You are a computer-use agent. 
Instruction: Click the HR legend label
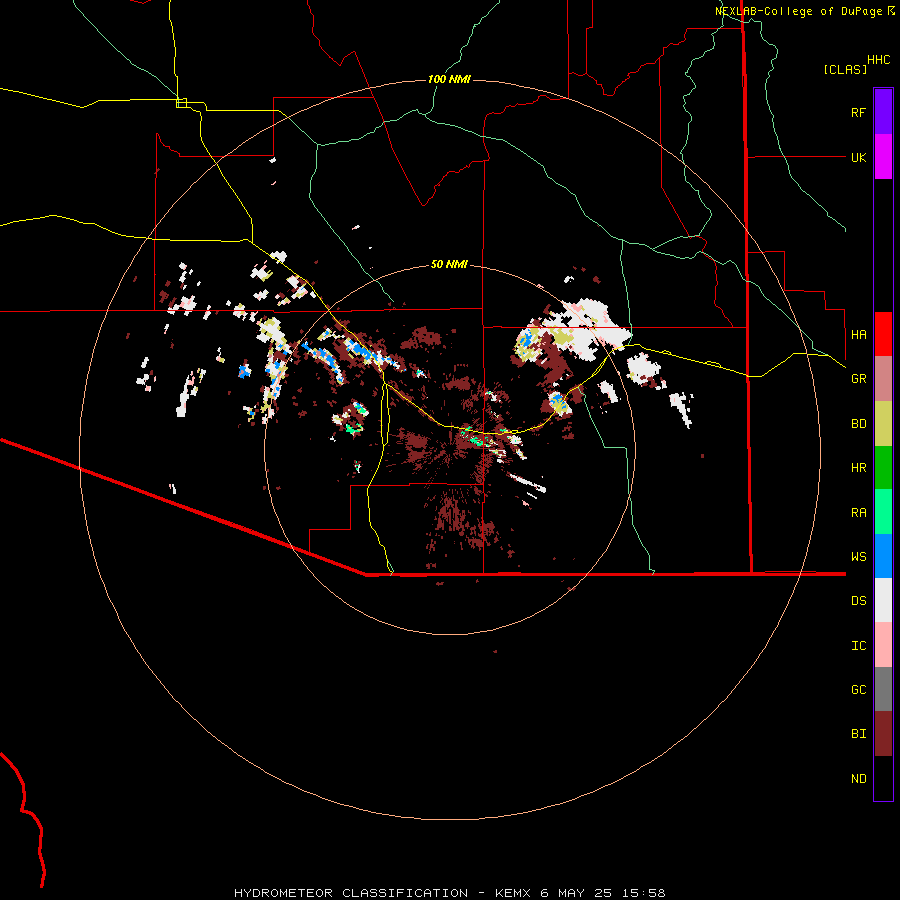pyautogui.click(x=858, y=468)
